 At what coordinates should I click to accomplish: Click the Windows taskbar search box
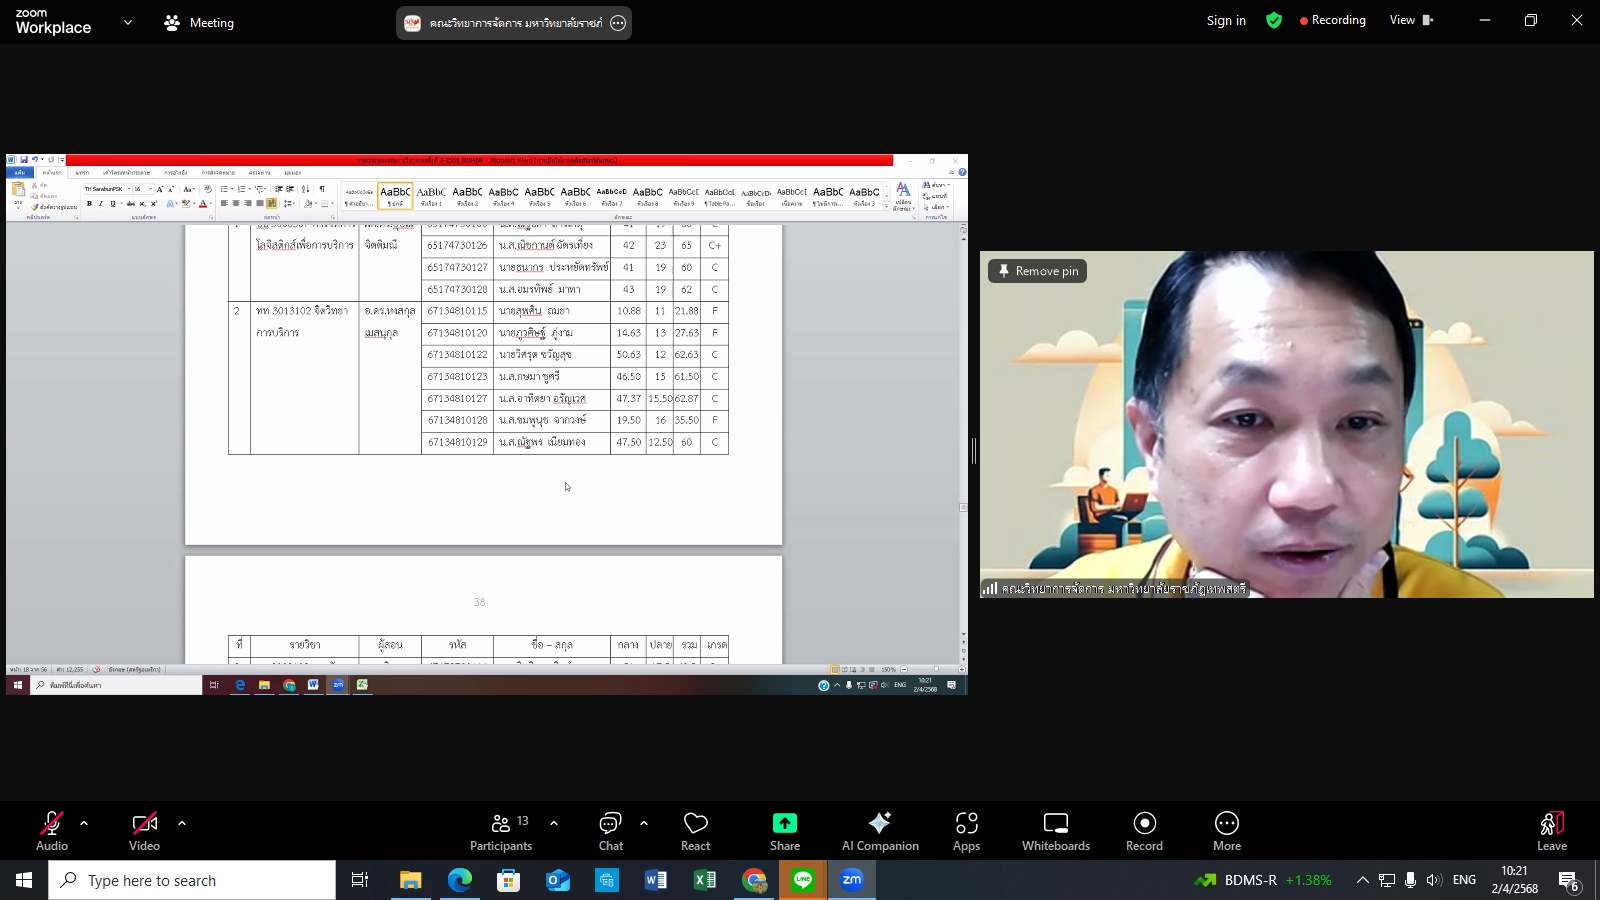pyautogui.click(x=192, y=880)
